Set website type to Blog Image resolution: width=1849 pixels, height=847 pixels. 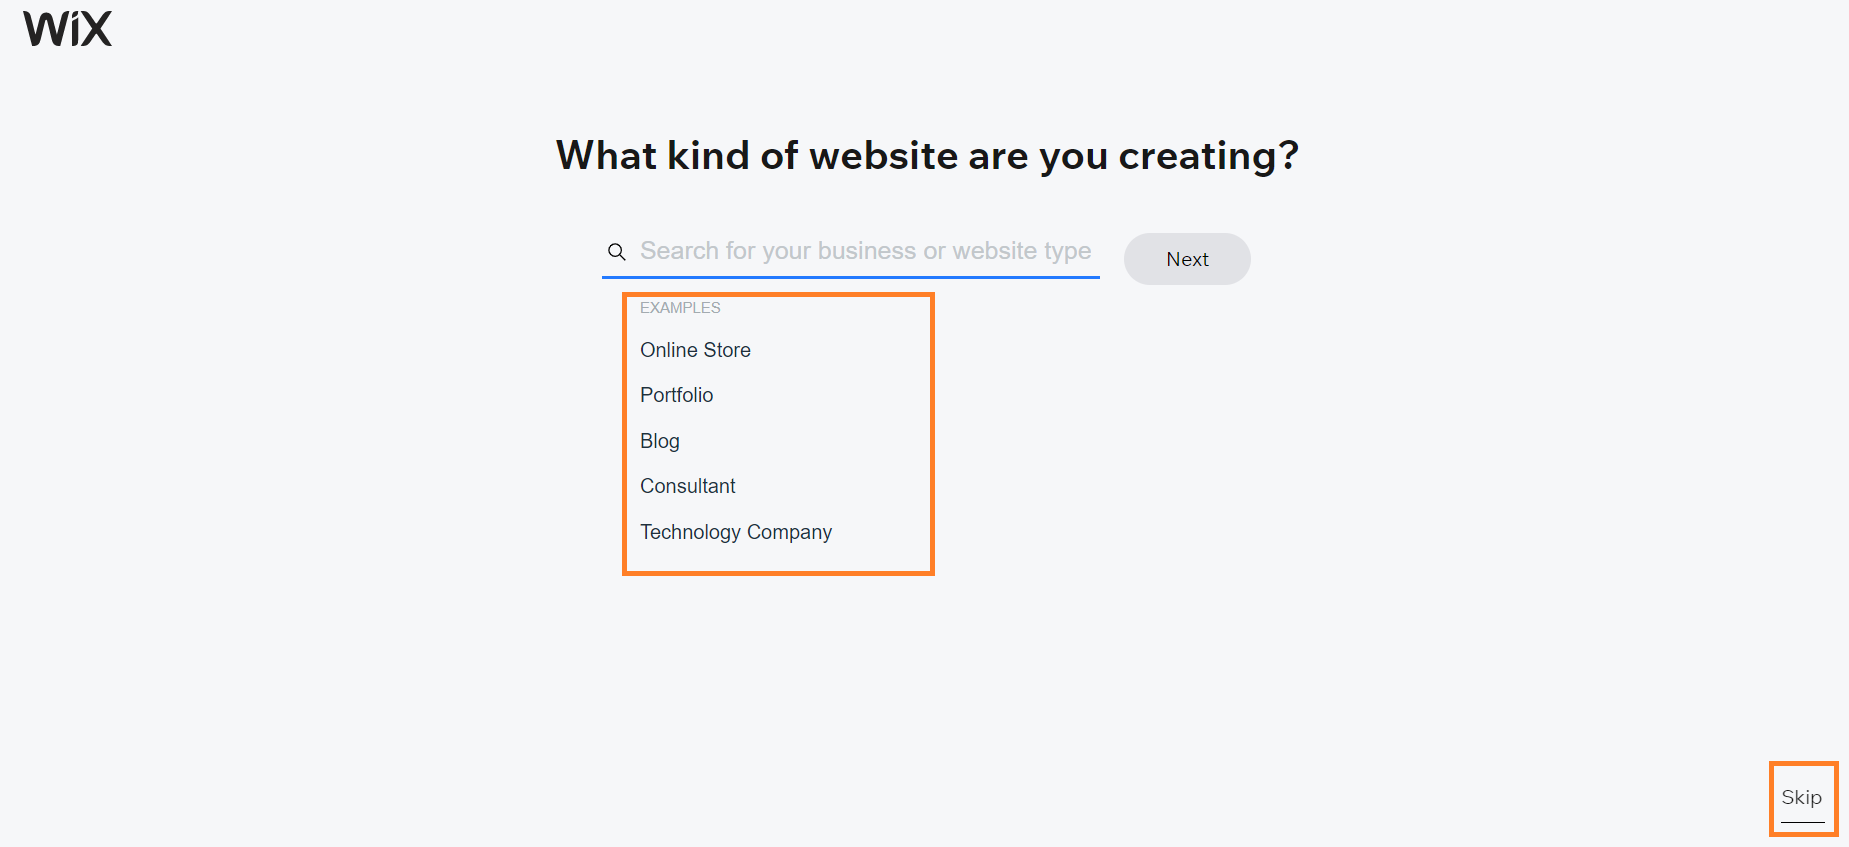click(660, 441)
